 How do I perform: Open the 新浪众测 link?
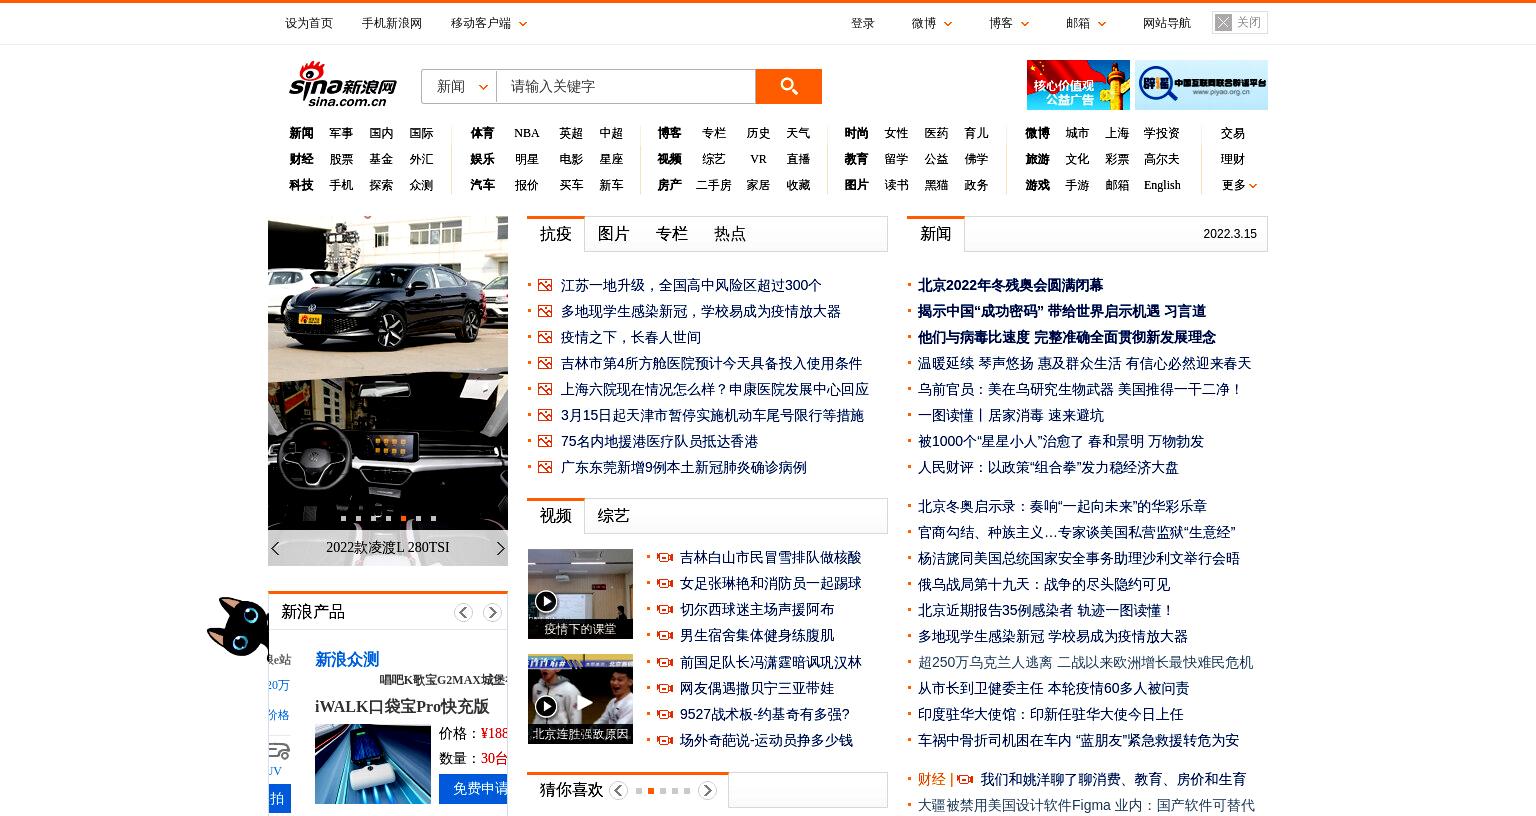(x=347, y=659)
